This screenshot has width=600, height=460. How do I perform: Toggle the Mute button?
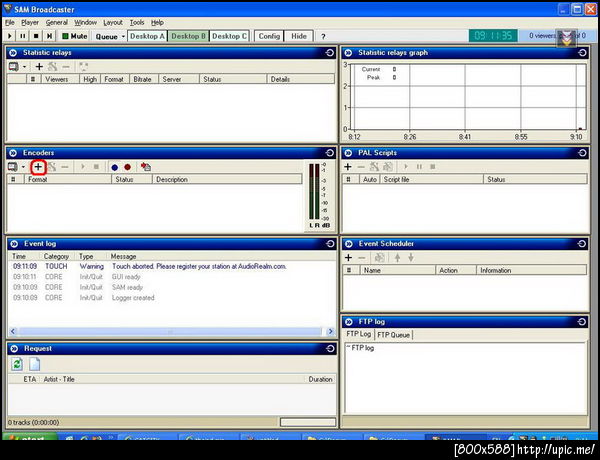tap(75, 36)
